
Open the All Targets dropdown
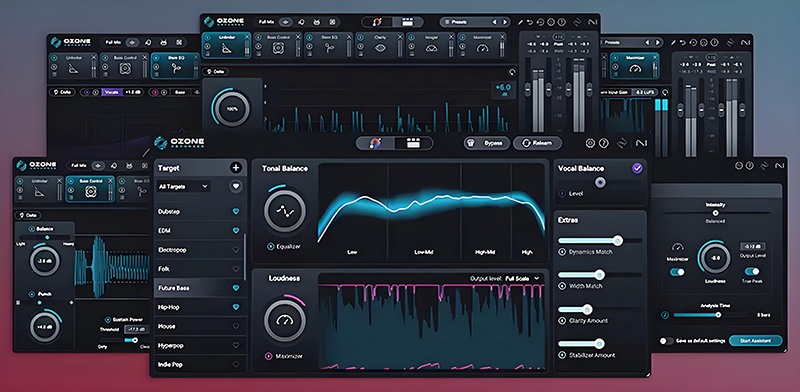pos(184,186)
